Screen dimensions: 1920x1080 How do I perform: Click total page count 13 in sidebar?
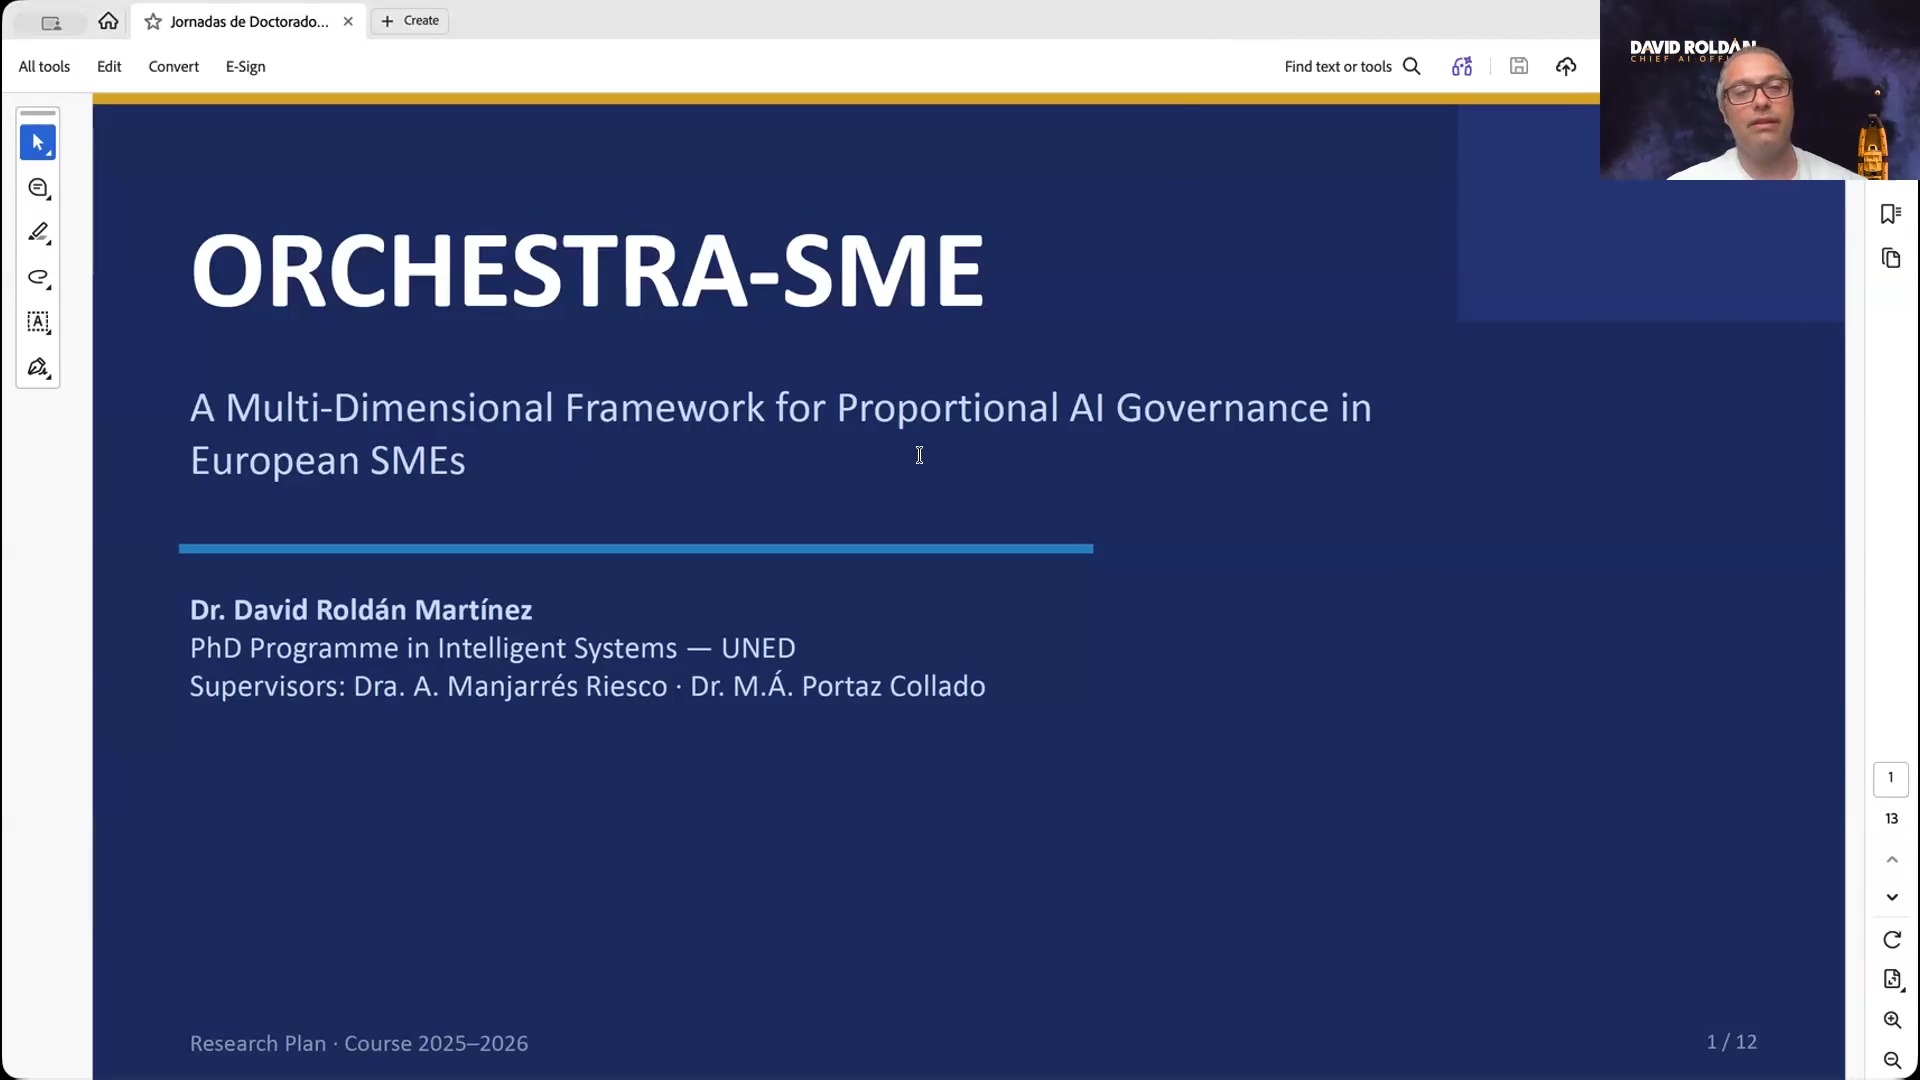pyautogui.click(x=1891, y=819)
